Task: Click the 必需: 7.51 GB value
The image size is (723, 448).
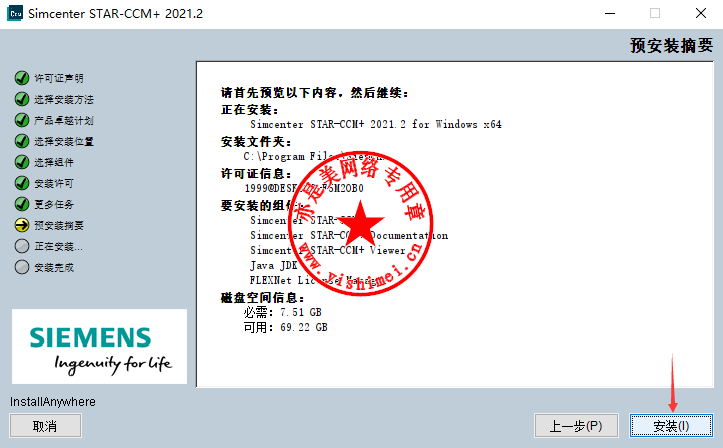Action: pyautogui.click(x=283, y=312)
